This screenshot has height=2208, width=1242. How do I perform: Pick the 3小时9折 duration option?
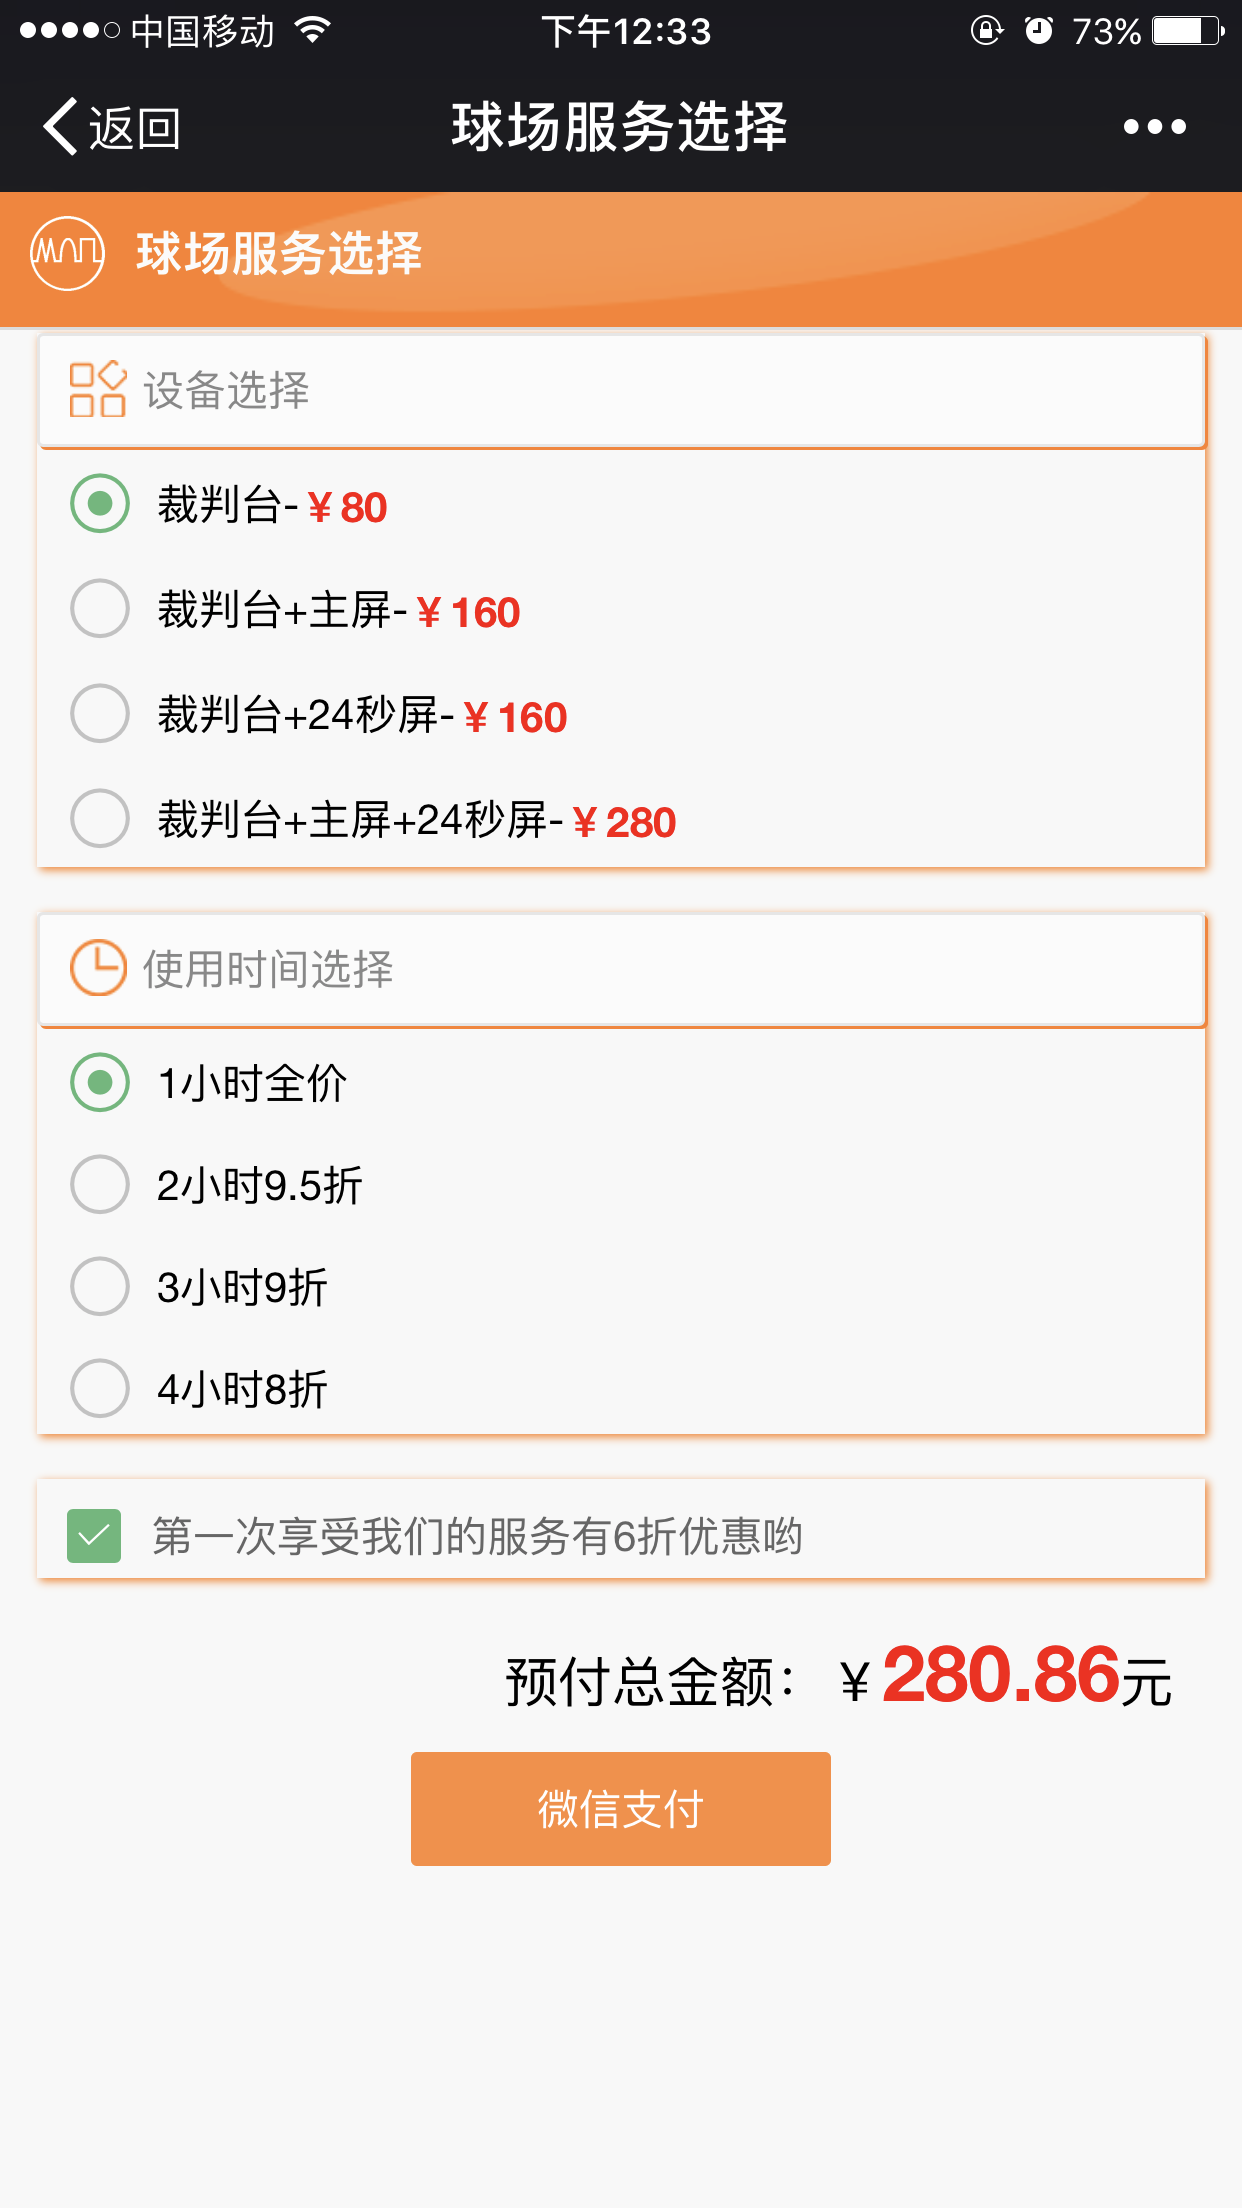[x=100, y=1287]
